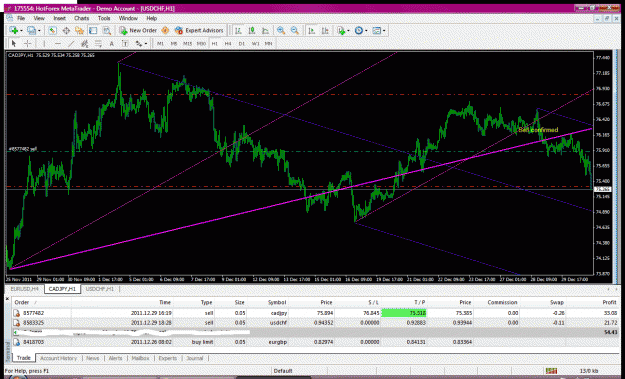Toggle the Navigator folder-star icon
Image resolution: width=625 pixels, height=379 pixels.
79,30
